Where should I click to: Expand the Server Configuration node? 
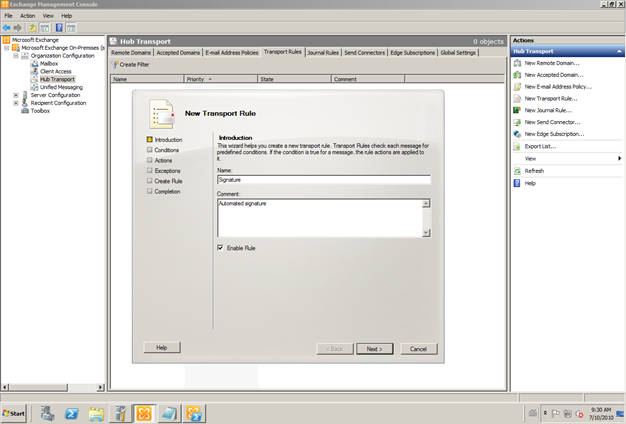pos(16,95)
